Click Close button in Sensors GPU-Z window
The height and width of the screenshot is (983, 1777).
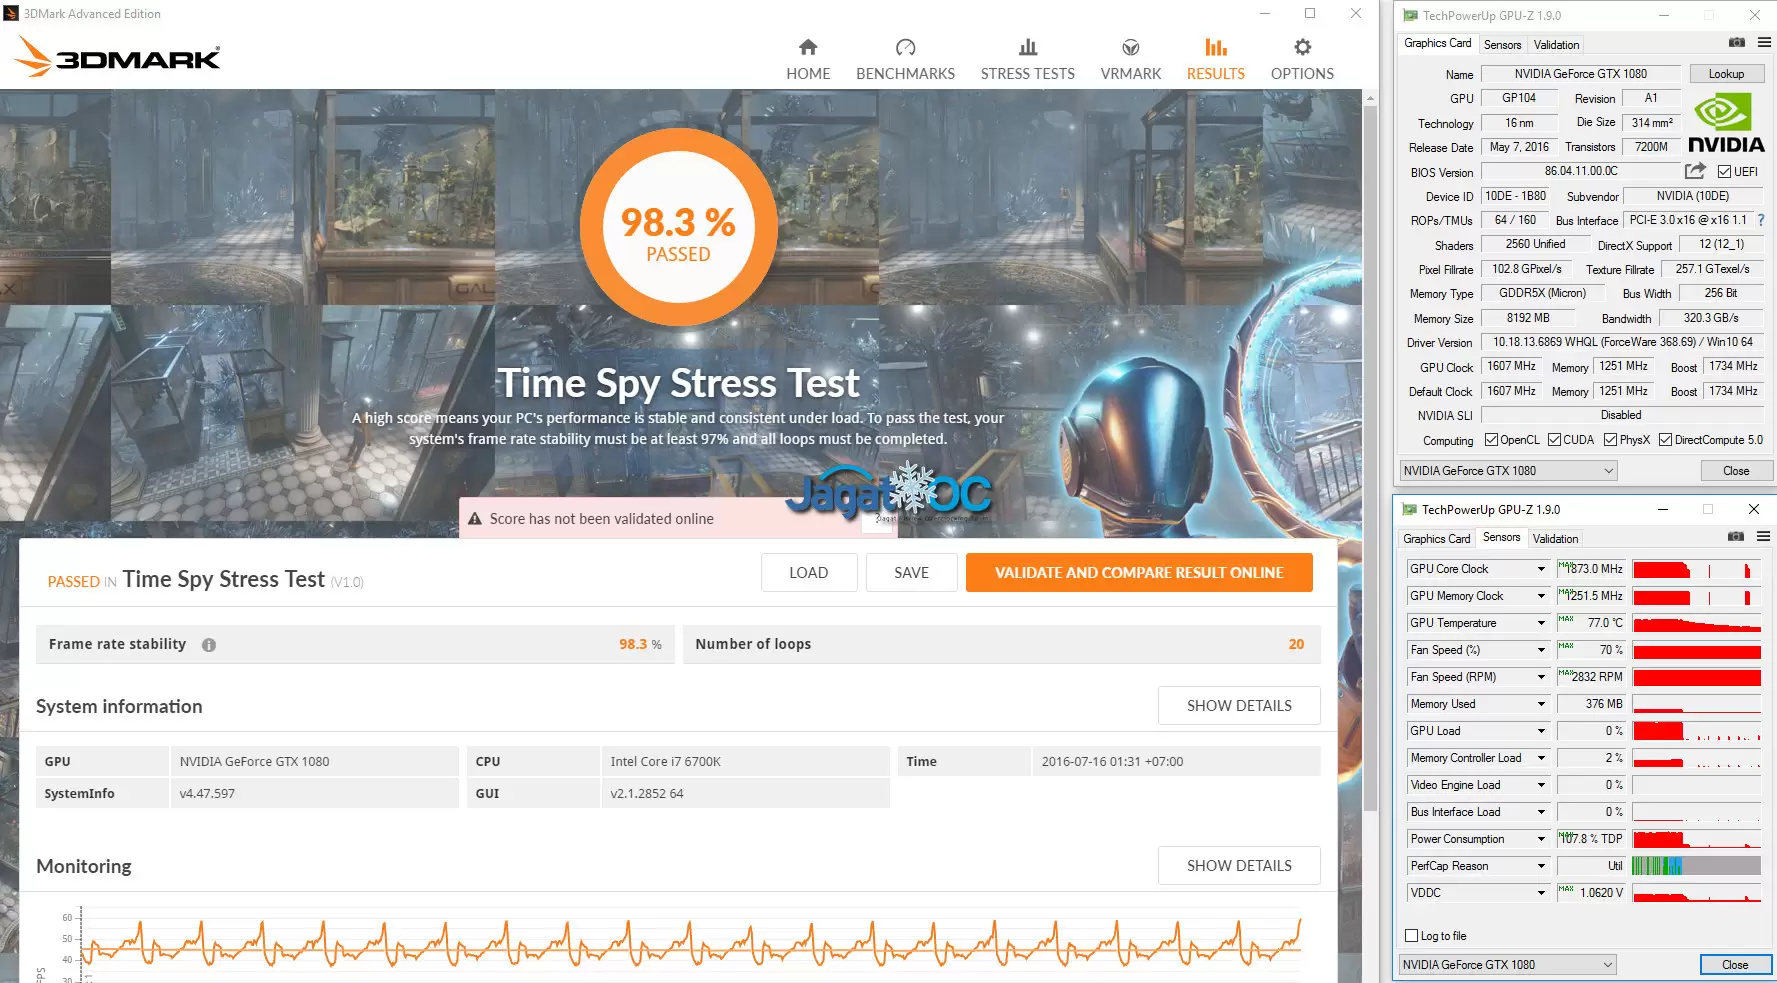(1735, 964)
